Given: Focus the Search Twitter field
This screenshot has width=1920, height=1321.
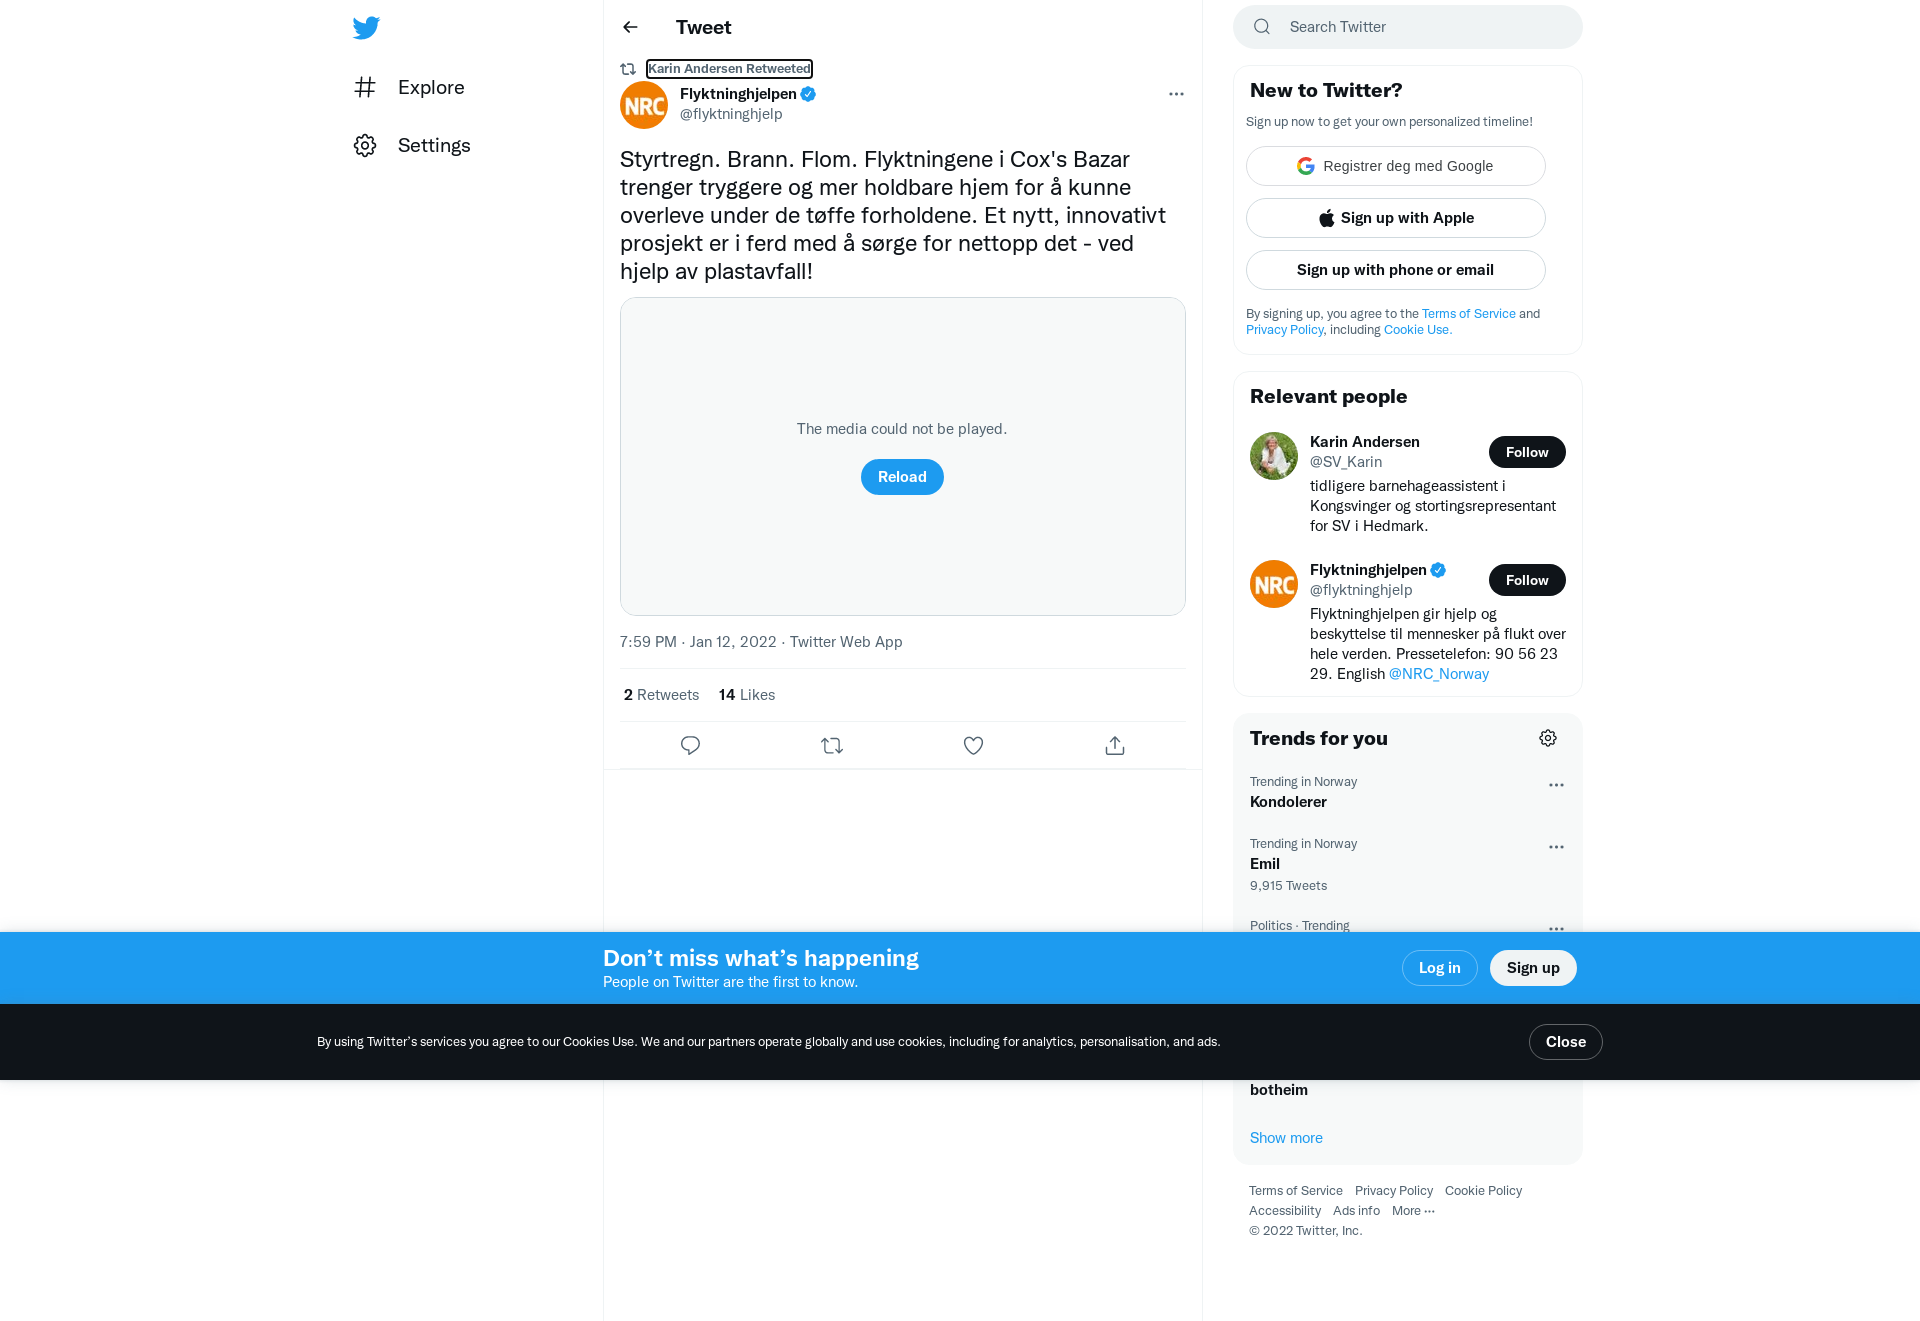Looking at the screenshot, I should [1408, 27].
